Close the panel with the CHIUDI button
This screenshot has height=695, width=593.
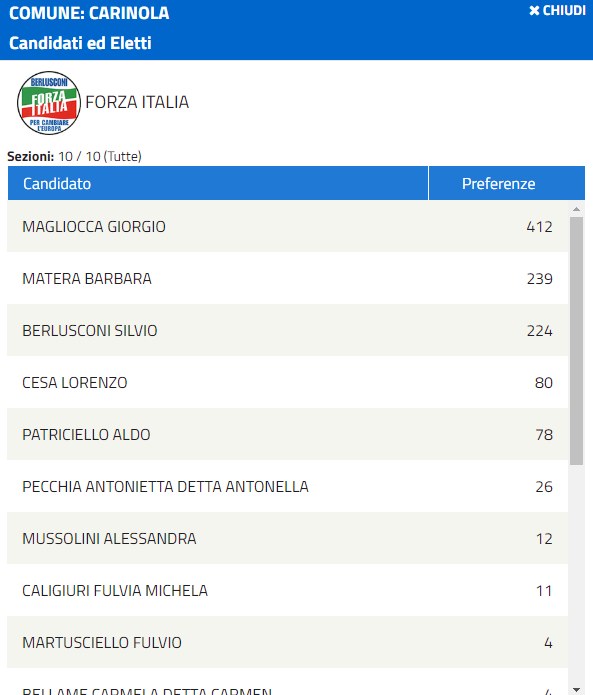pyautogui.click(x=557, y=11)
